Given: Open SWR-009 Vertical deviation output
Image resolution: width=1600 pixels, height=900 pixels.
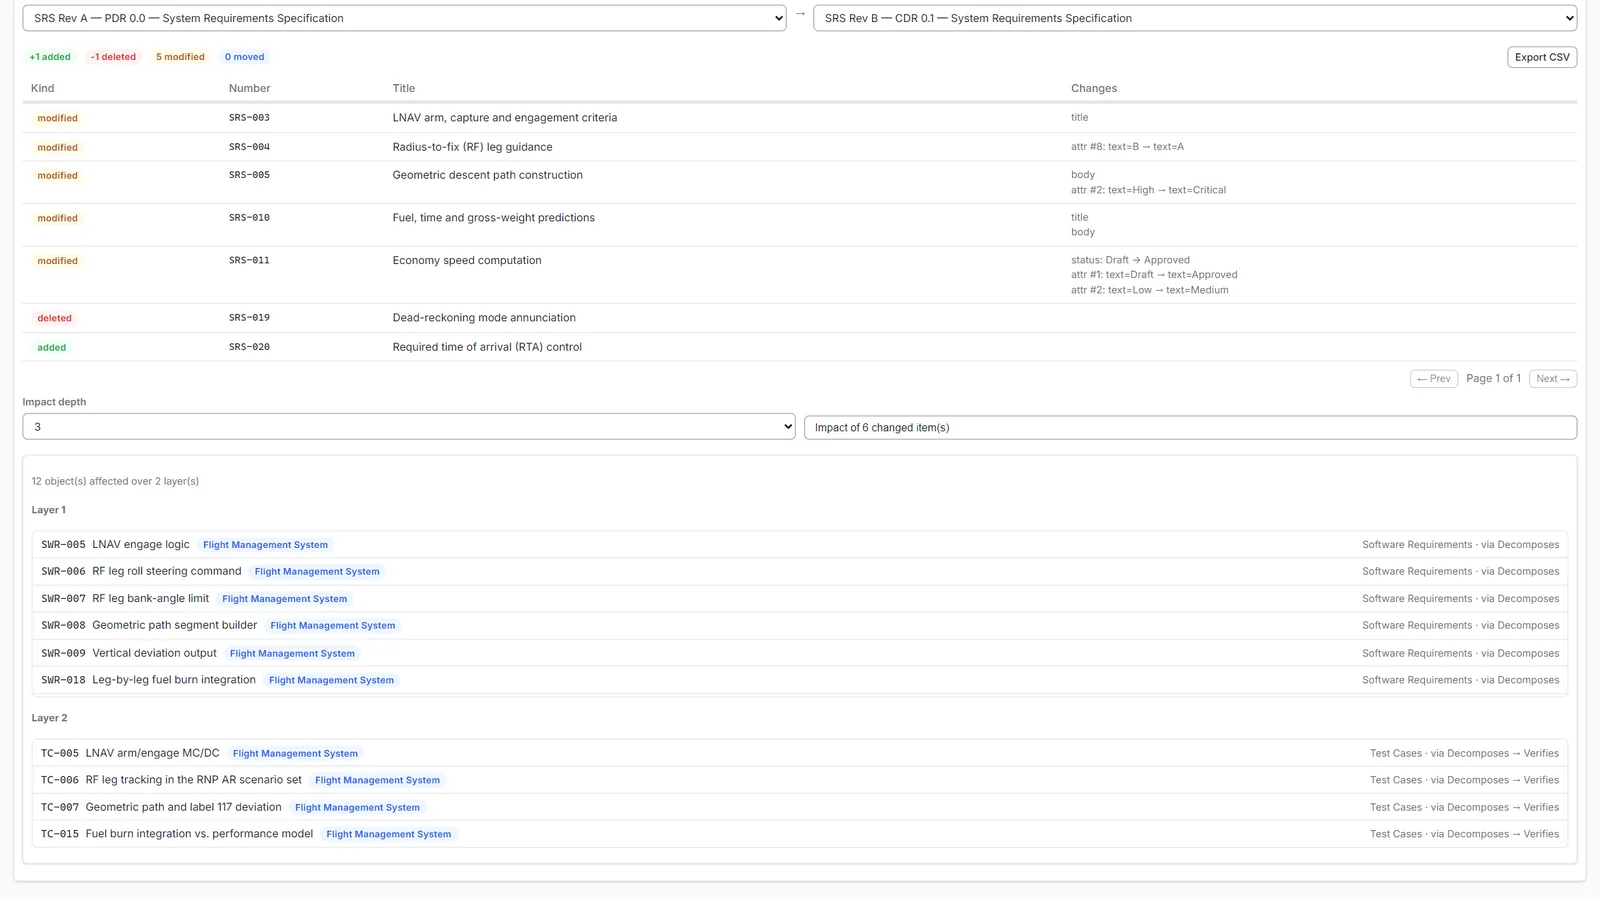Looking at the screenshot, I should [x=800, y=653].
